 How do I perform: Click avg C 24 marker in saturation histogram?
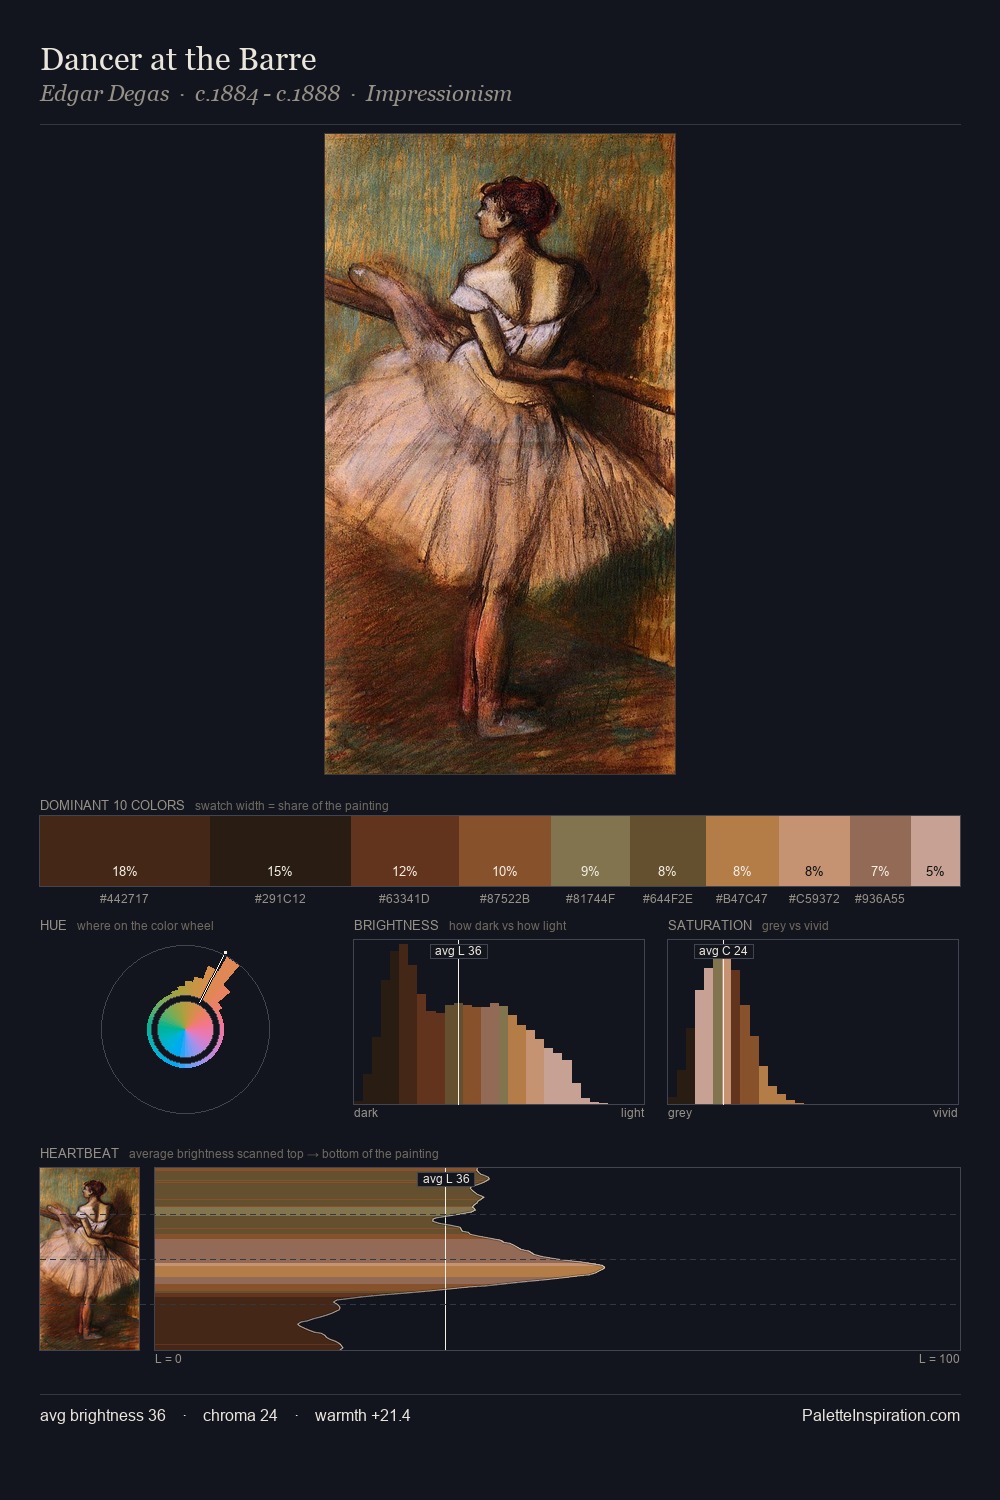pos(723,951)
